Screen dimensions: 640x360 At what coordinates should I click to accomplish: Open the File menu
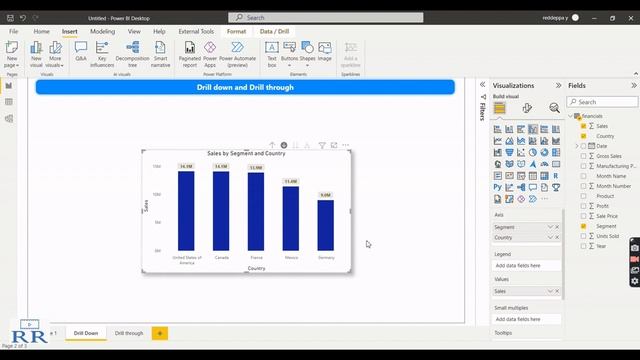coord(13,31)
